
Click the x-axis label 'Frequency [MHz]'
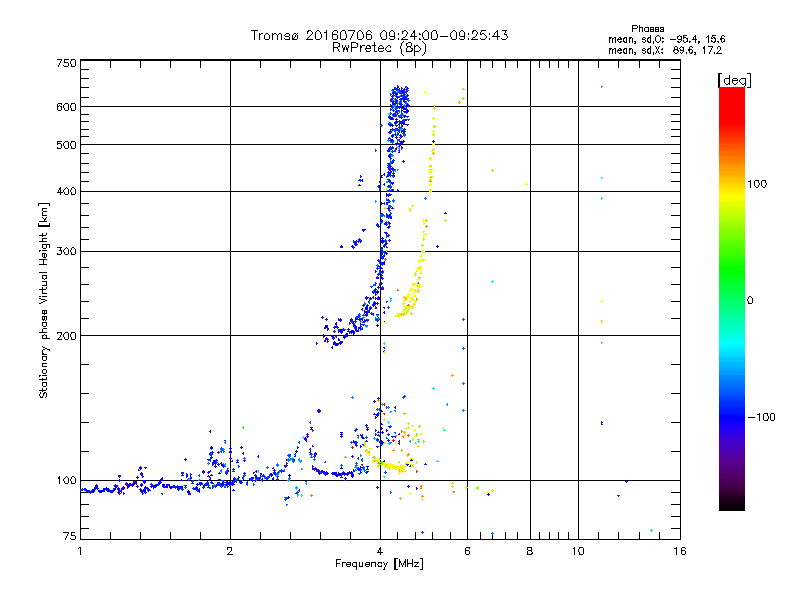pyautogui.click(x=379, y=564)
